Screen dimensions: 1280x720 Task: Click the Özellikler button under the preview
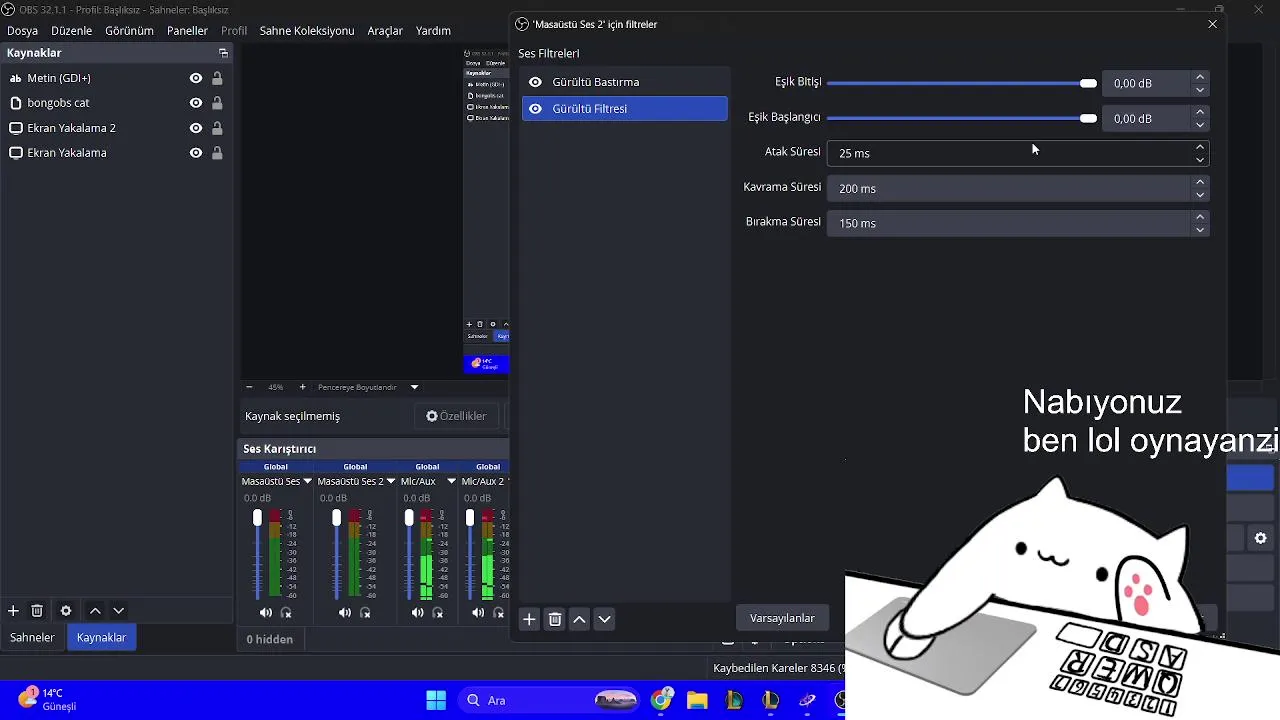[456, 416]
